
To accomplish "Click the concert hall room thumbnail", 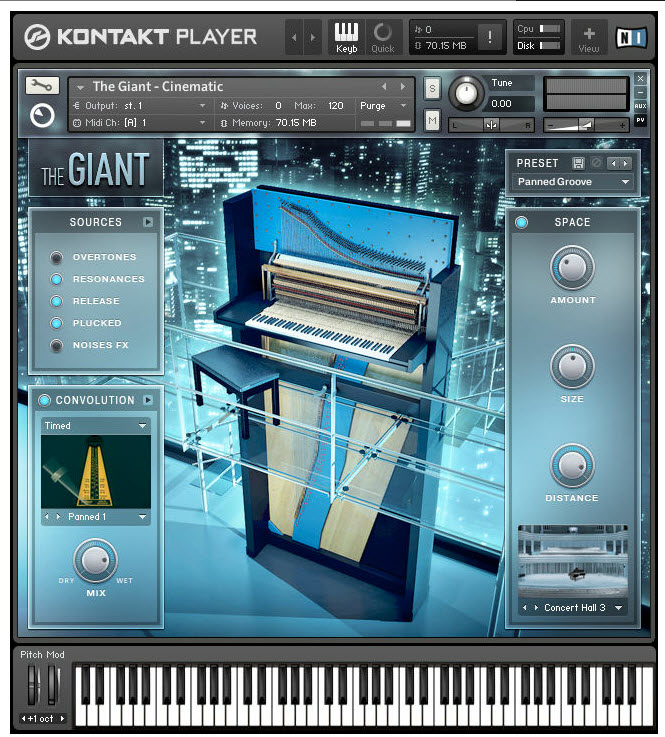I will (572, 562).
